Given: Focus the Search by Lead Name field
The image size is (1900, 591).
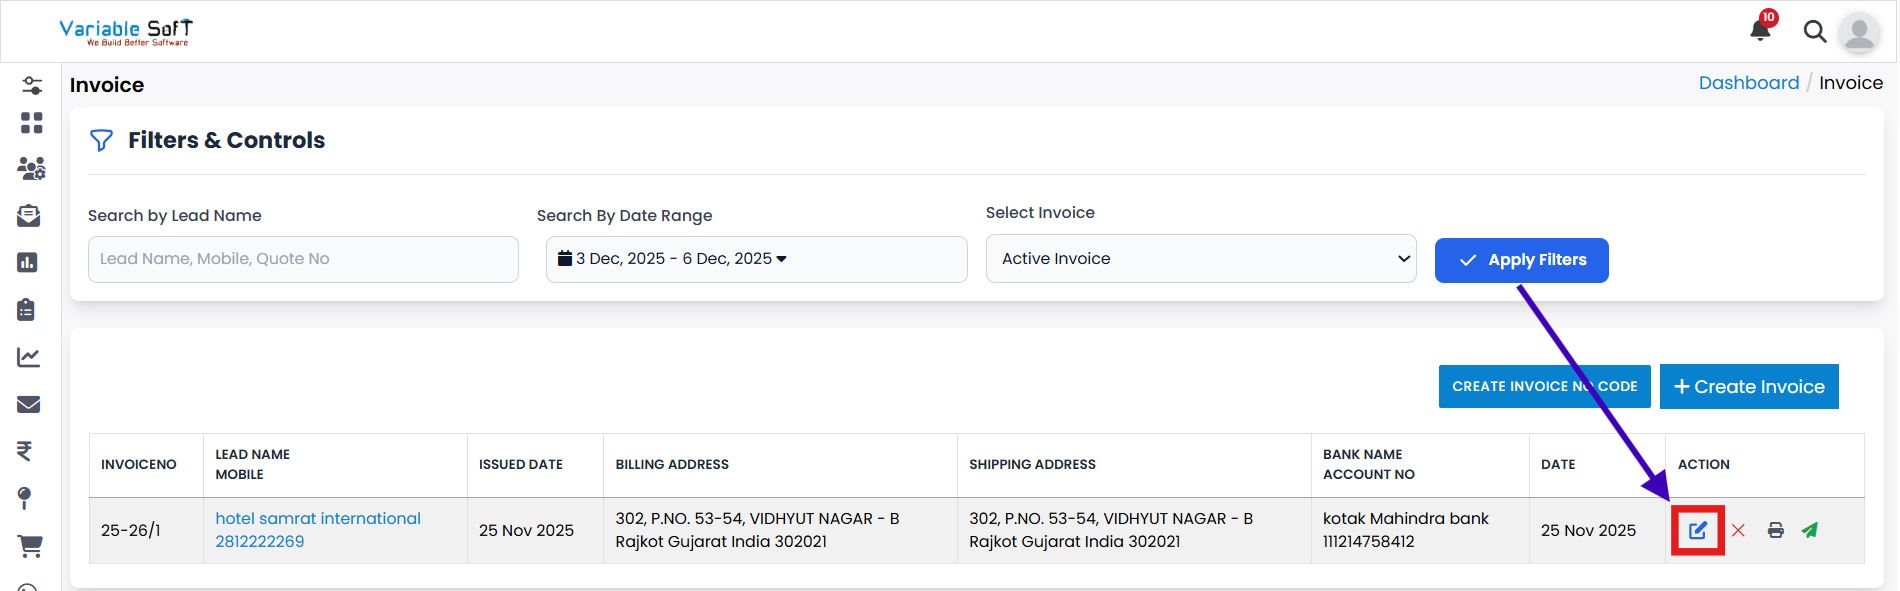Looking at the screenshot, I should tap(303, 259).
